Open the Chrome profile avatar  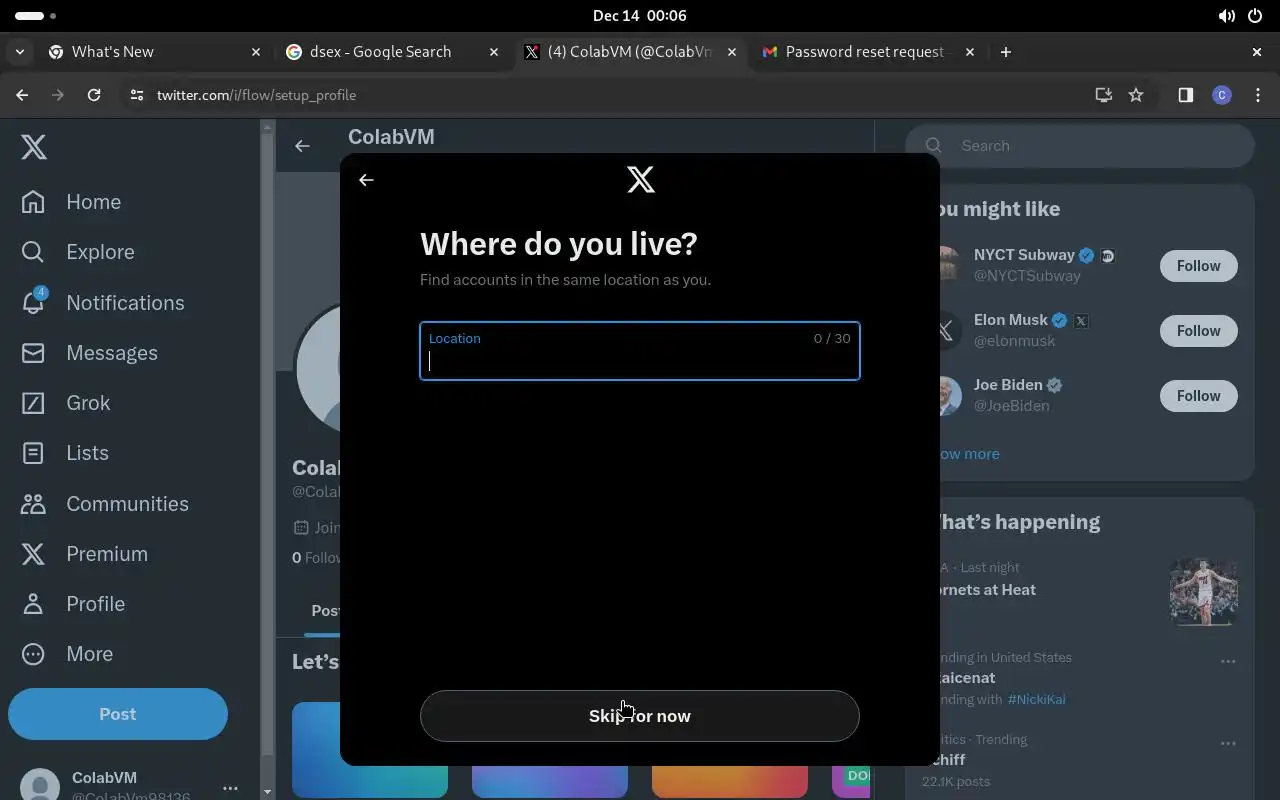[x=1222, y=95]
